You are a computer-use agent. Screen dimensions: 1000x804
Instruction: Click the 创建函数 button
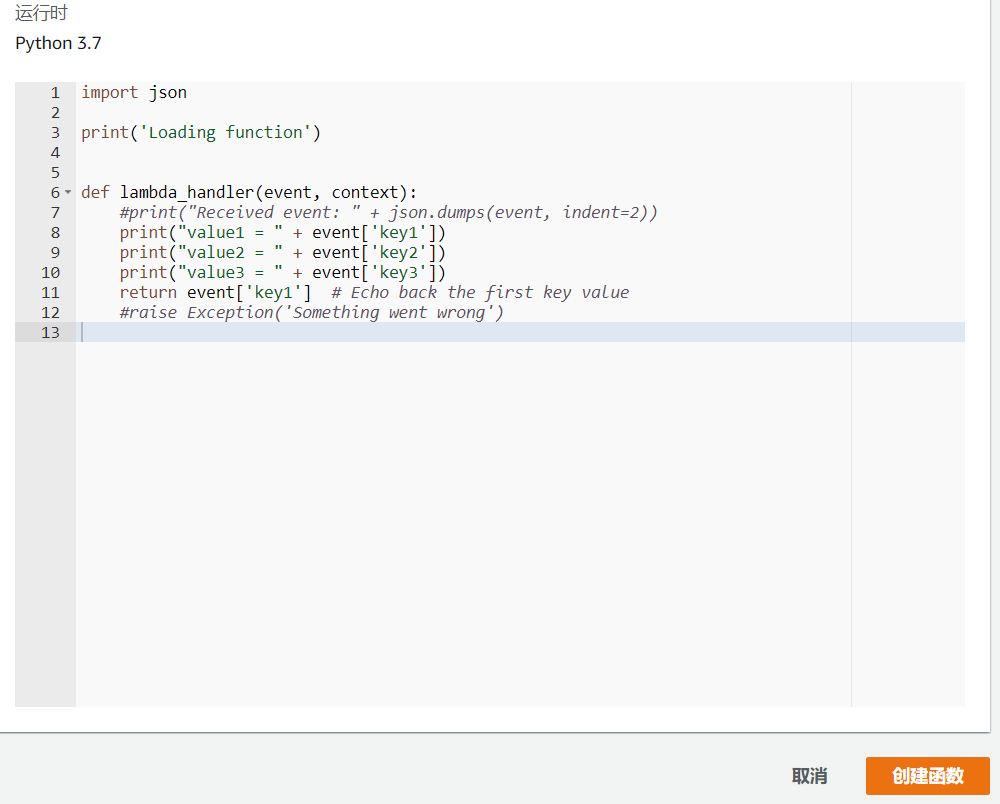(927, 775)
